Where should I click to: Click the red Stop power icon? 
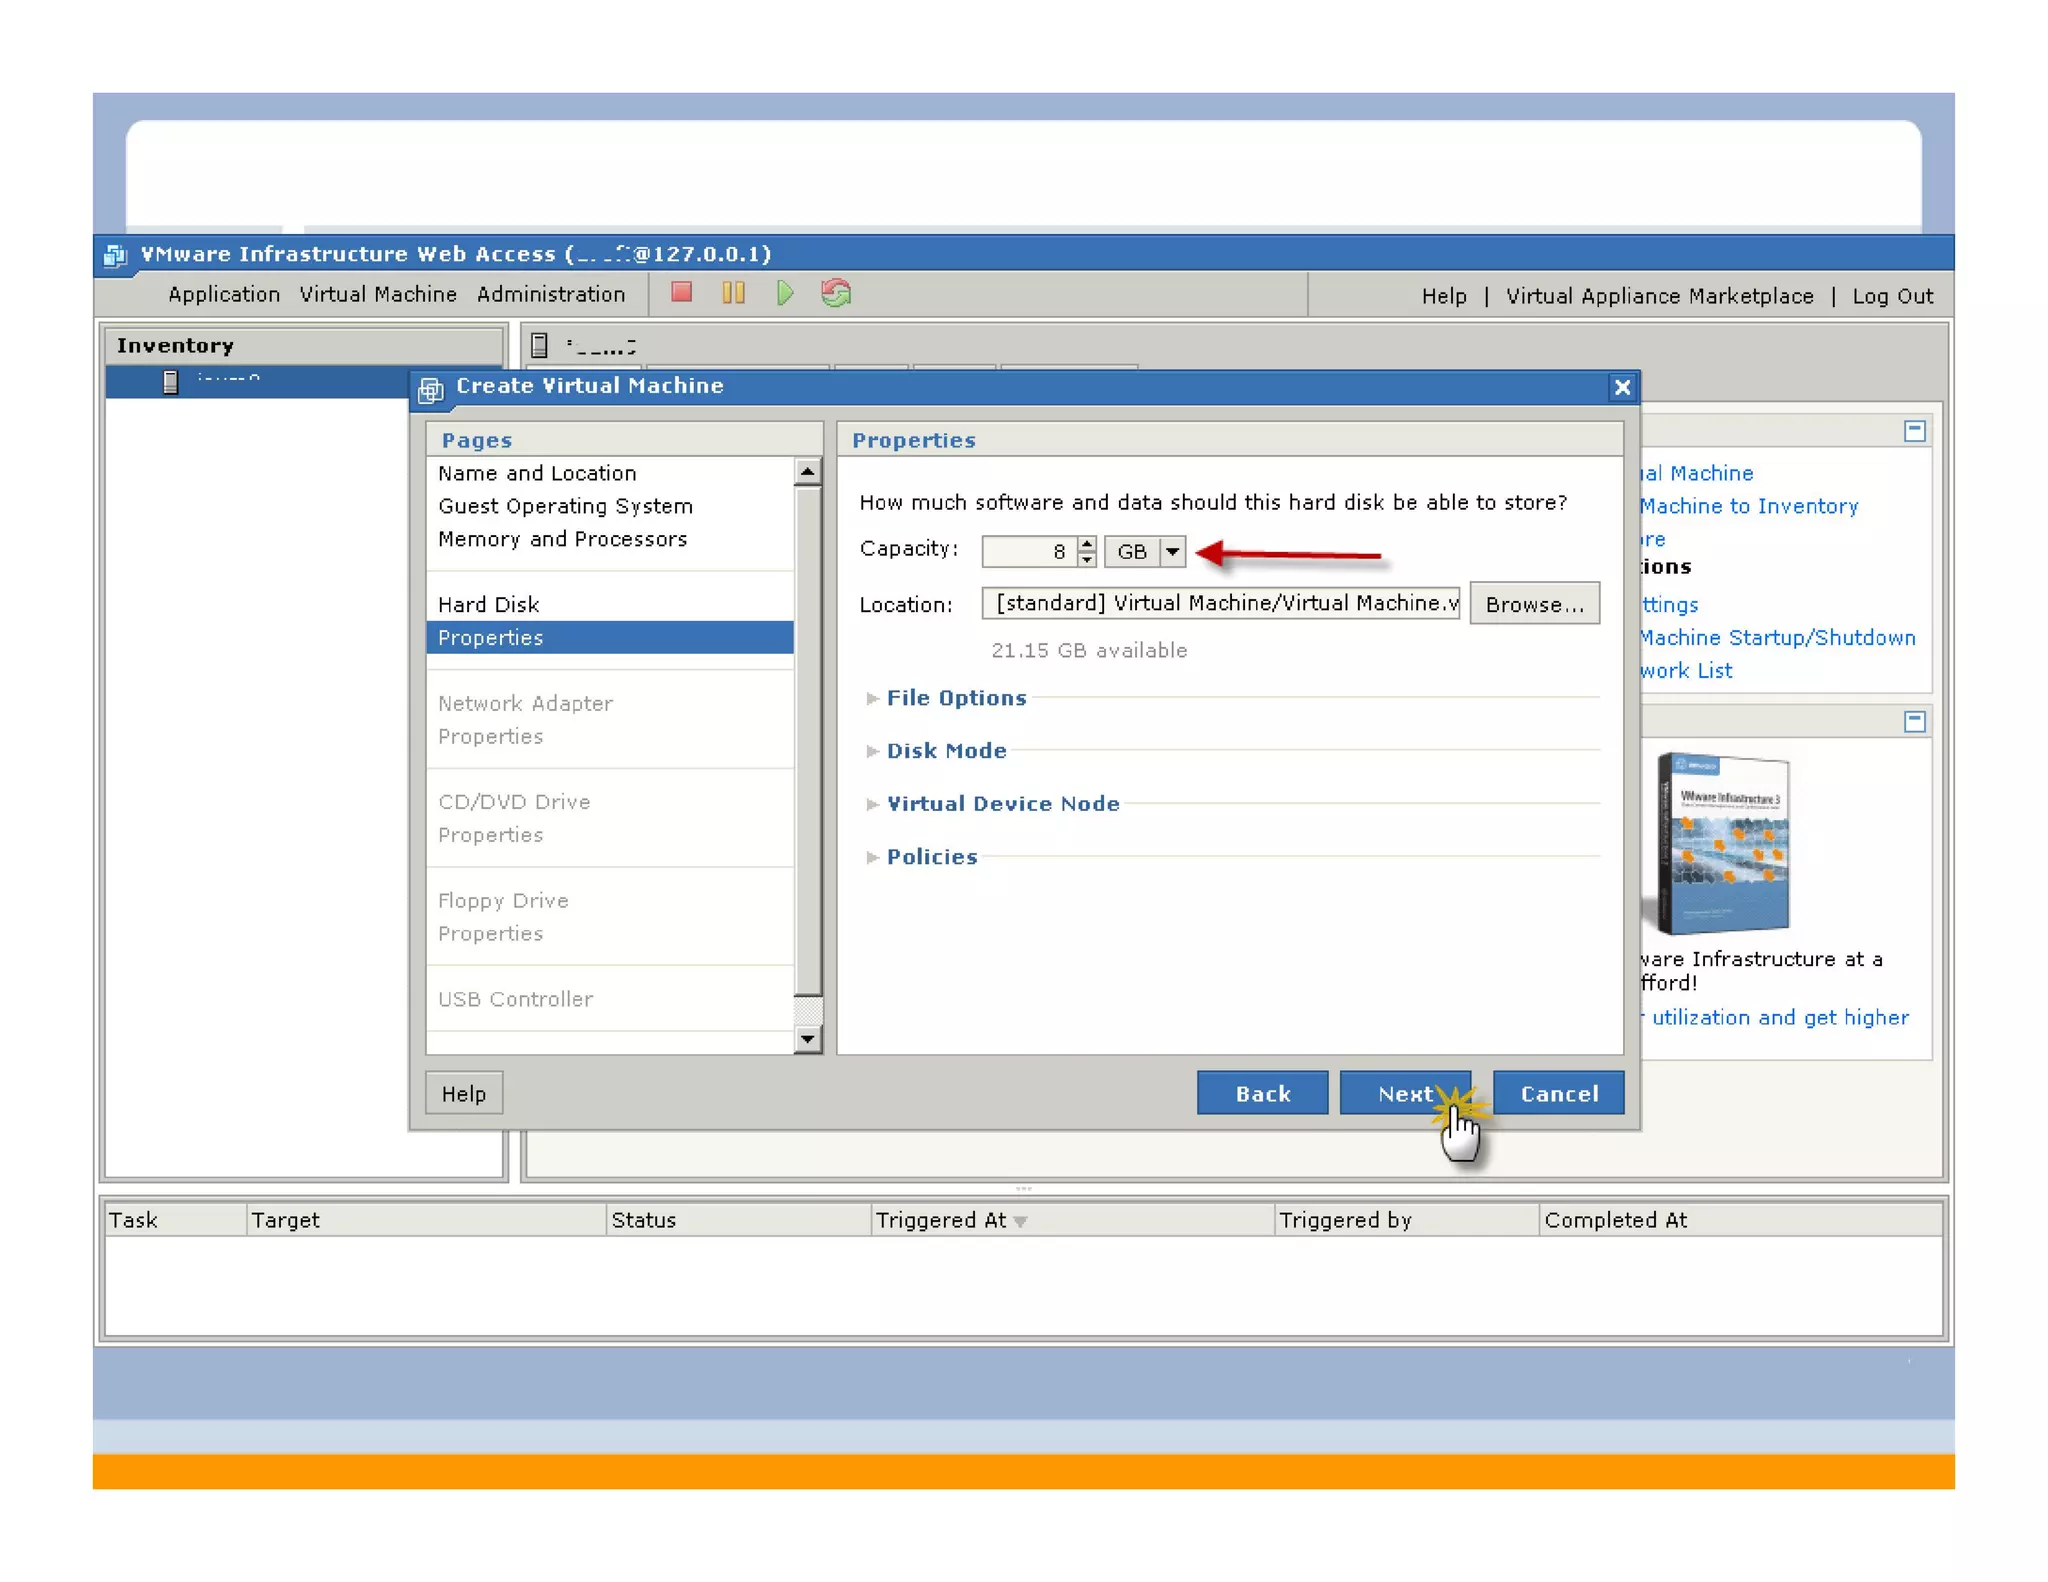[681, 292]
